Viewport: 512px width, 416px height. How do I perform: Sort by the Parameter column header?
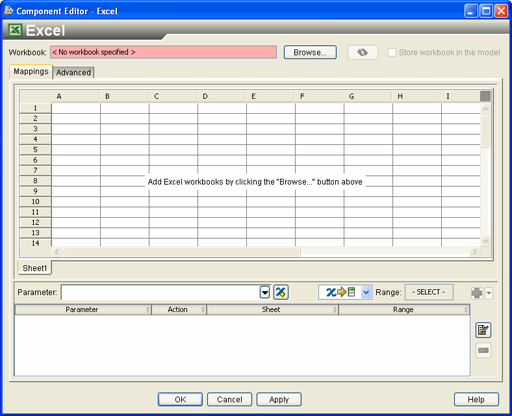coord(82,310)
